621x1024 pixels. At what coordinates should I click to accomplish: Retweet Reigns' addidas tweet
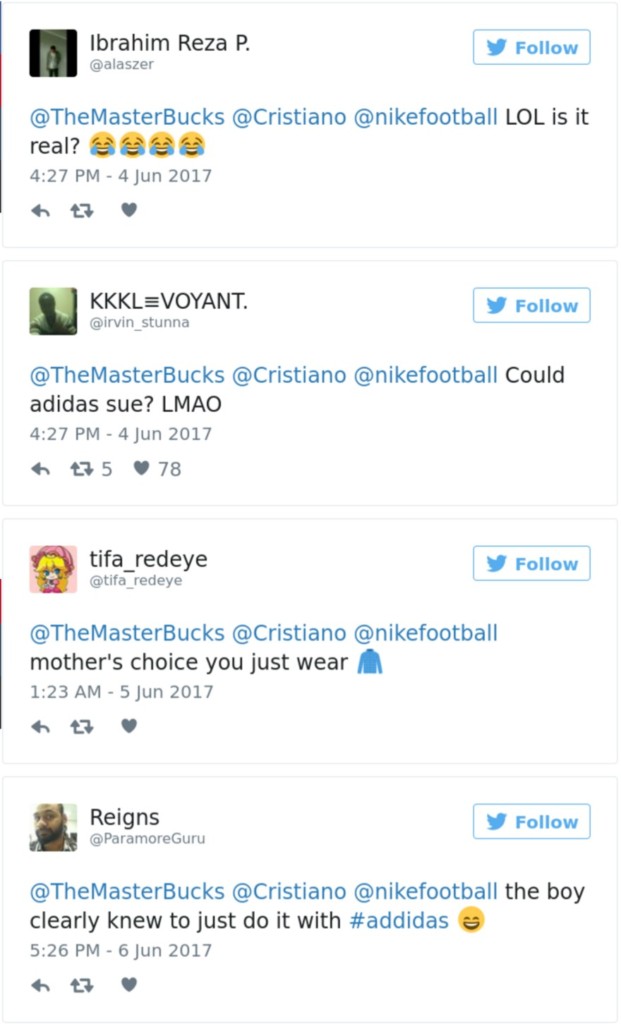click(x=82, y=984)
